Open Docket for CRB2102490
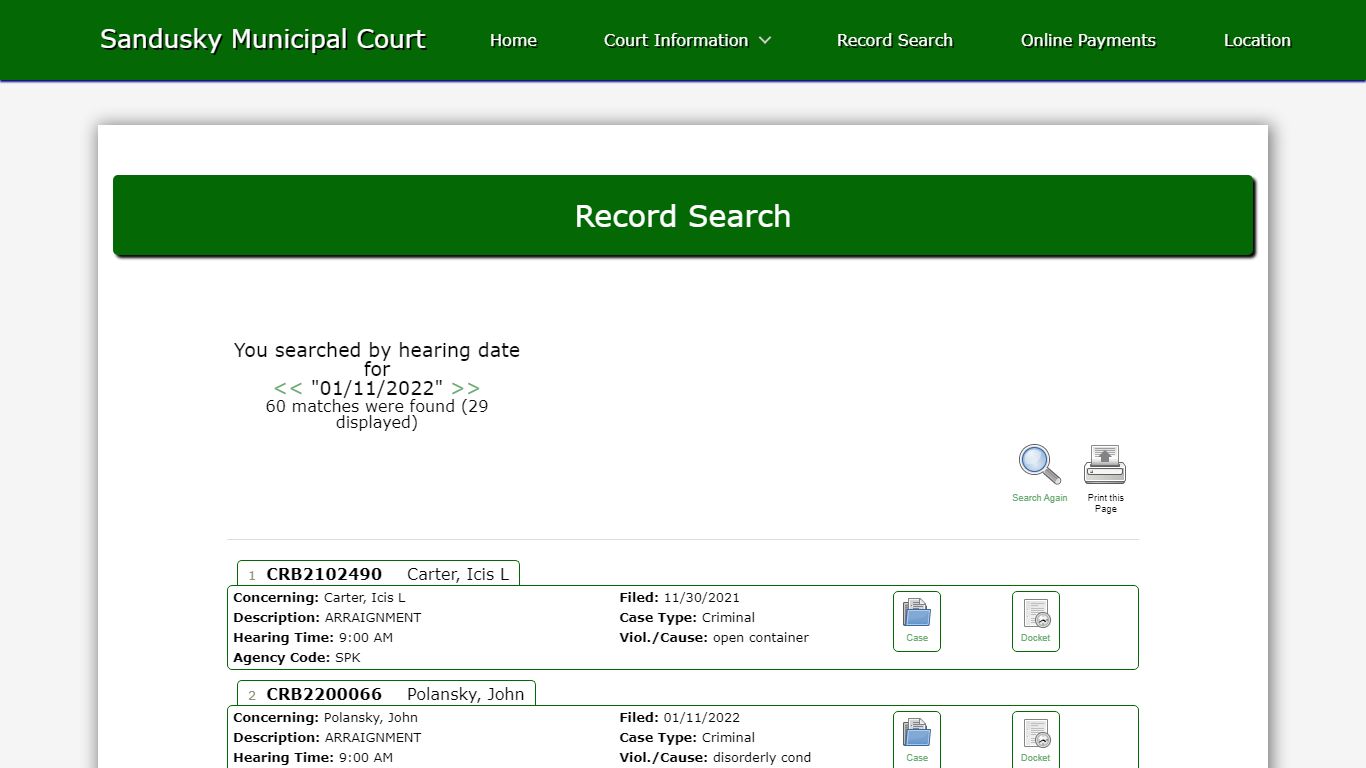 click(1036, 621)
